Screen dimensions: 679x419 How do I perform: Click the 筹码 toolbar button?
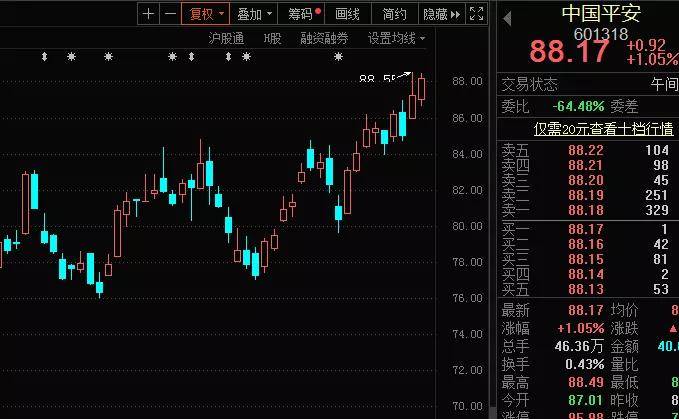[303, 14]
